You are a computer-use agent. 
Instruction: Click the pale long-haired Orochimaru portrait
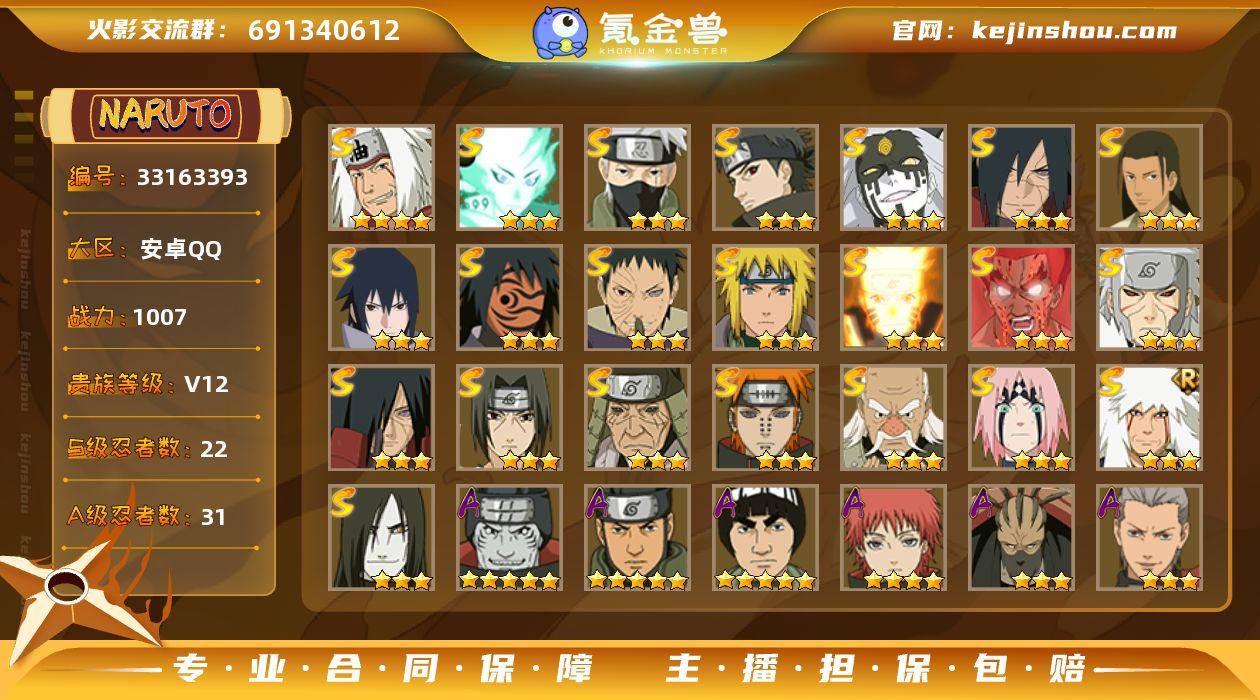(382, 537)
